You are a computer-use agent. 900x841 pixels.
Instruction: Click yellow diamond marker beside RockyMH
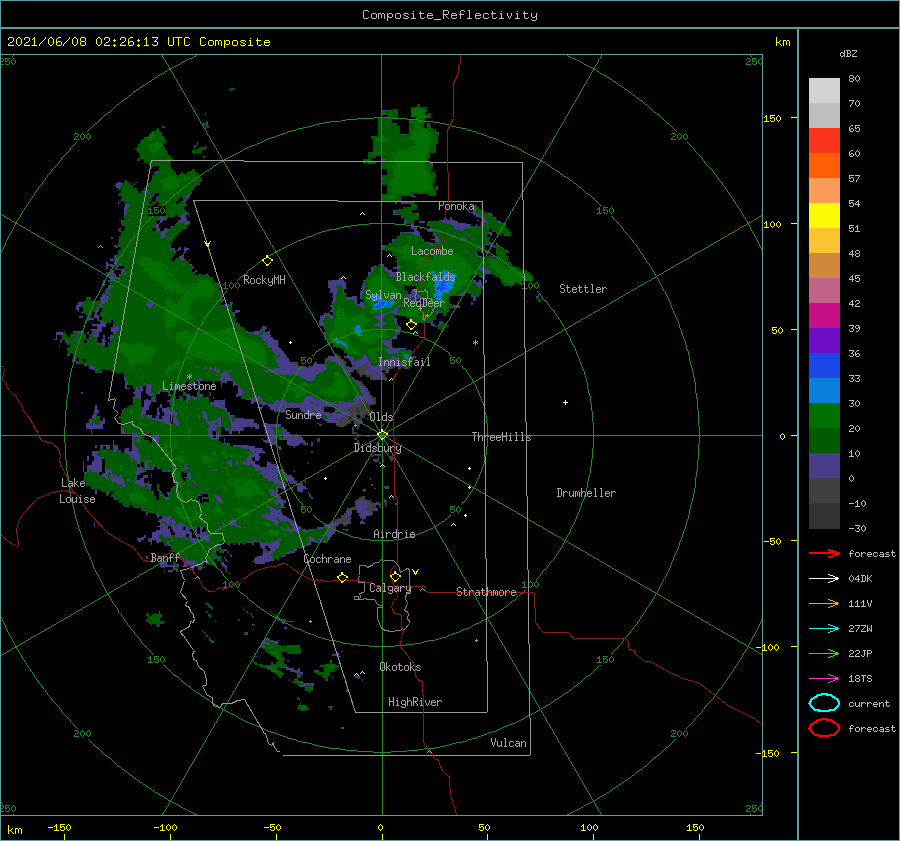click(x=267, y=261)
